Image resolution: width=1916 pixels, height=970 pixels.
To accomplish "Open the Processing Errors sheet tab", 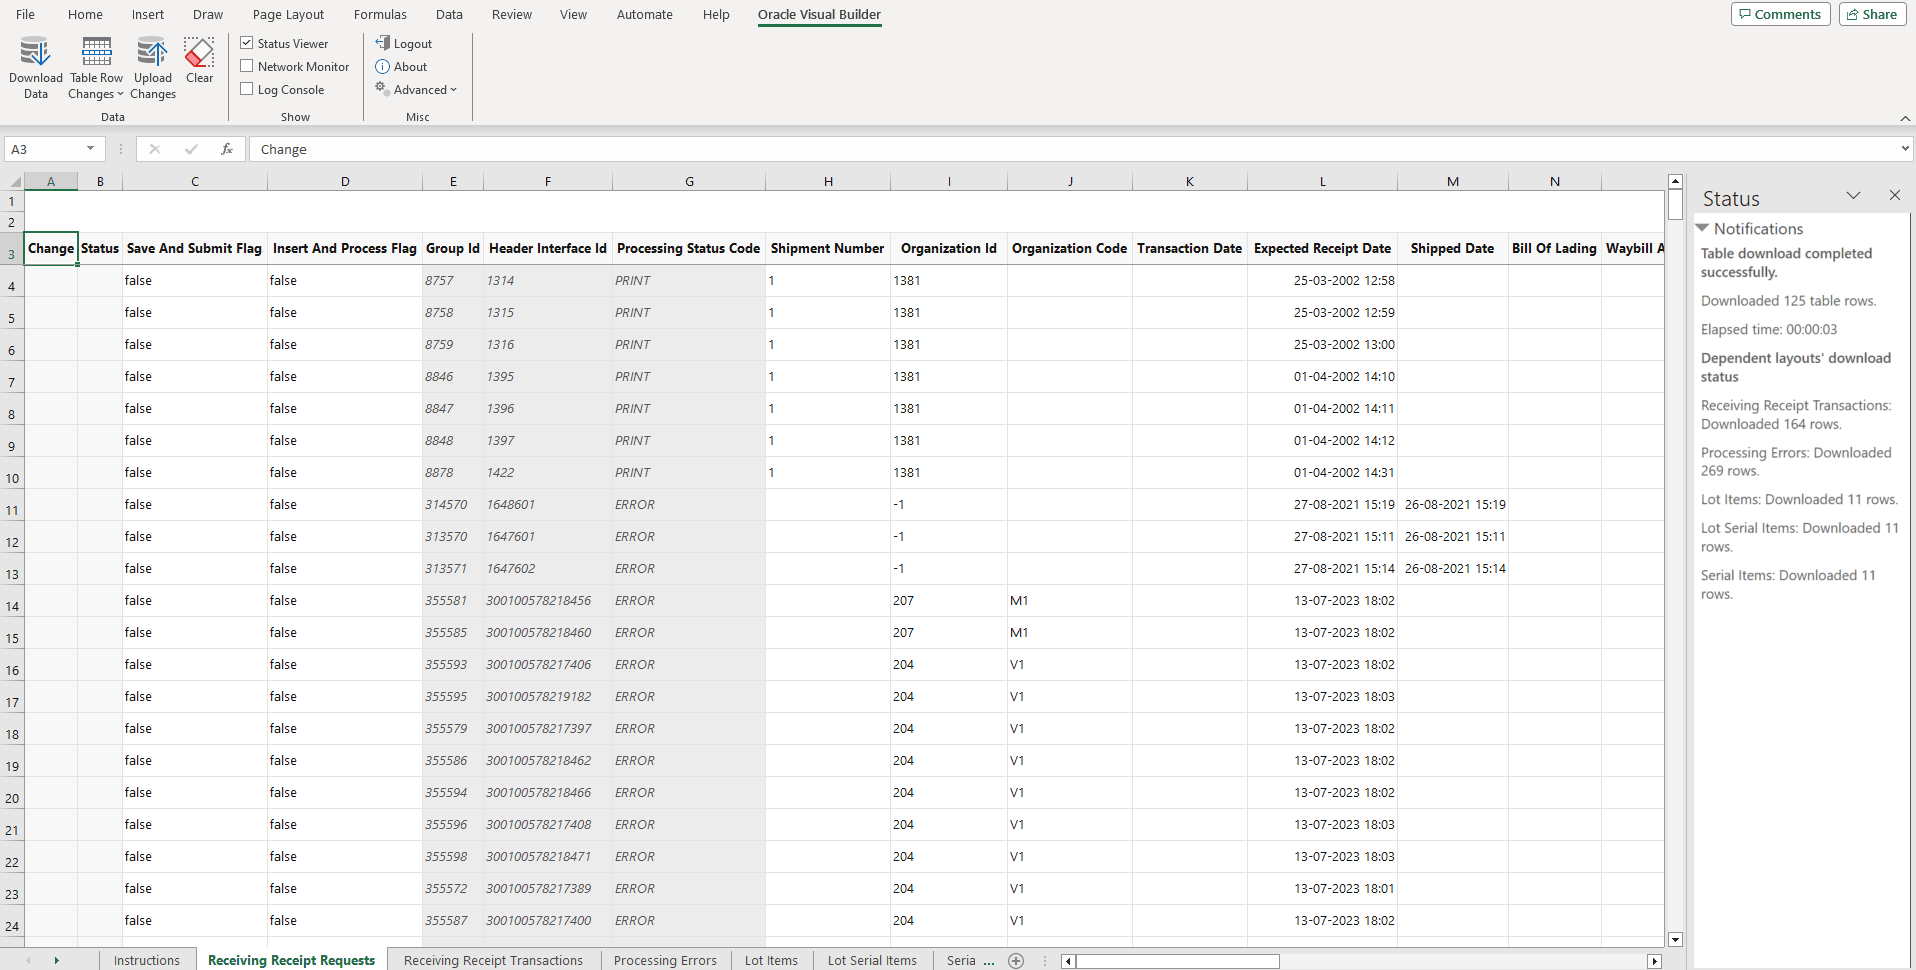I will pyautogui.click(x=664, y=960).
